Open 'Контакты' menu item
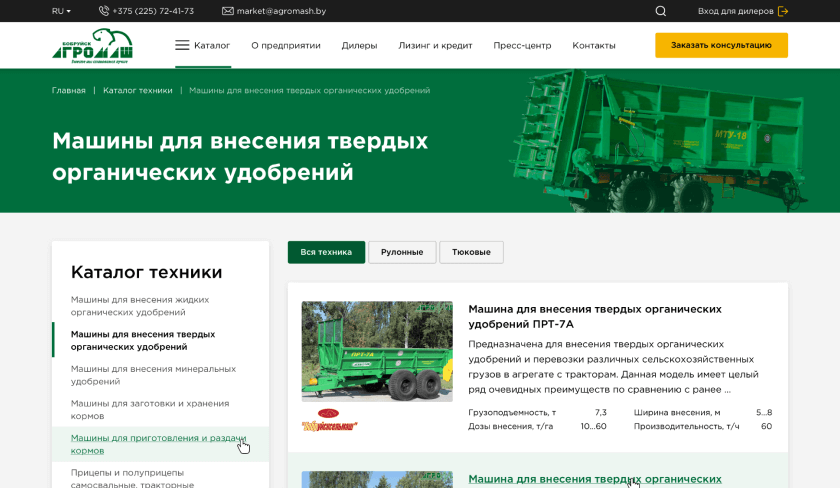This screenshot has width=840, height=488. point(594,46)
